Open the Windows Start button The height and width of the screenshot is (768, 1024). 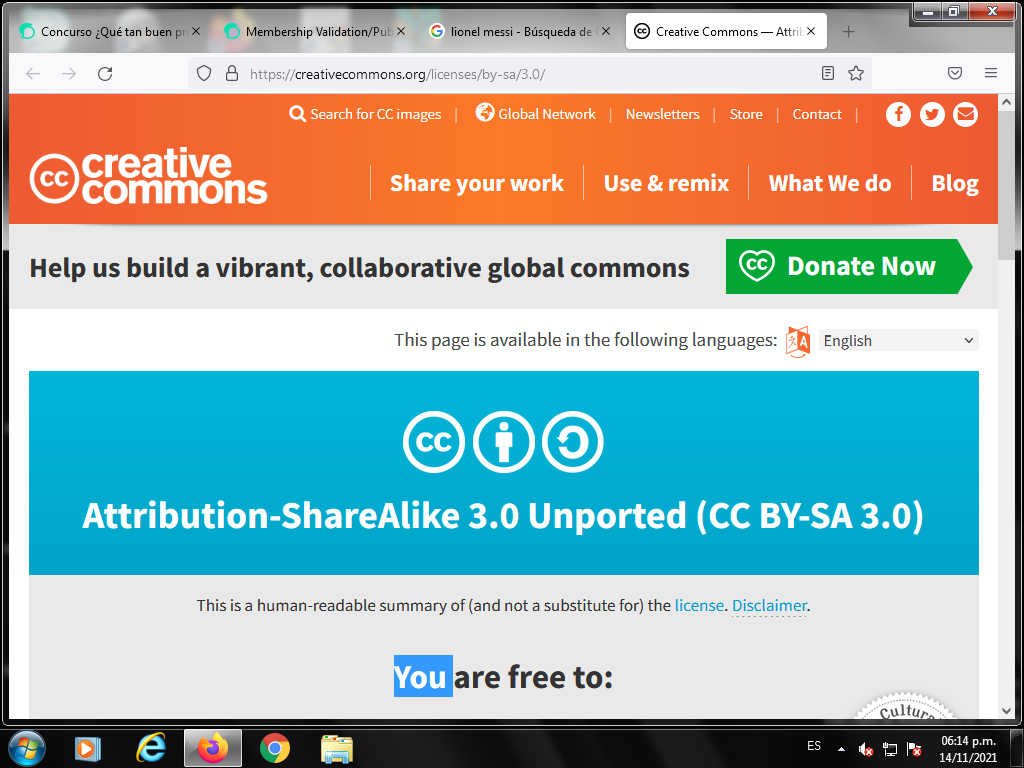[26, 748]
